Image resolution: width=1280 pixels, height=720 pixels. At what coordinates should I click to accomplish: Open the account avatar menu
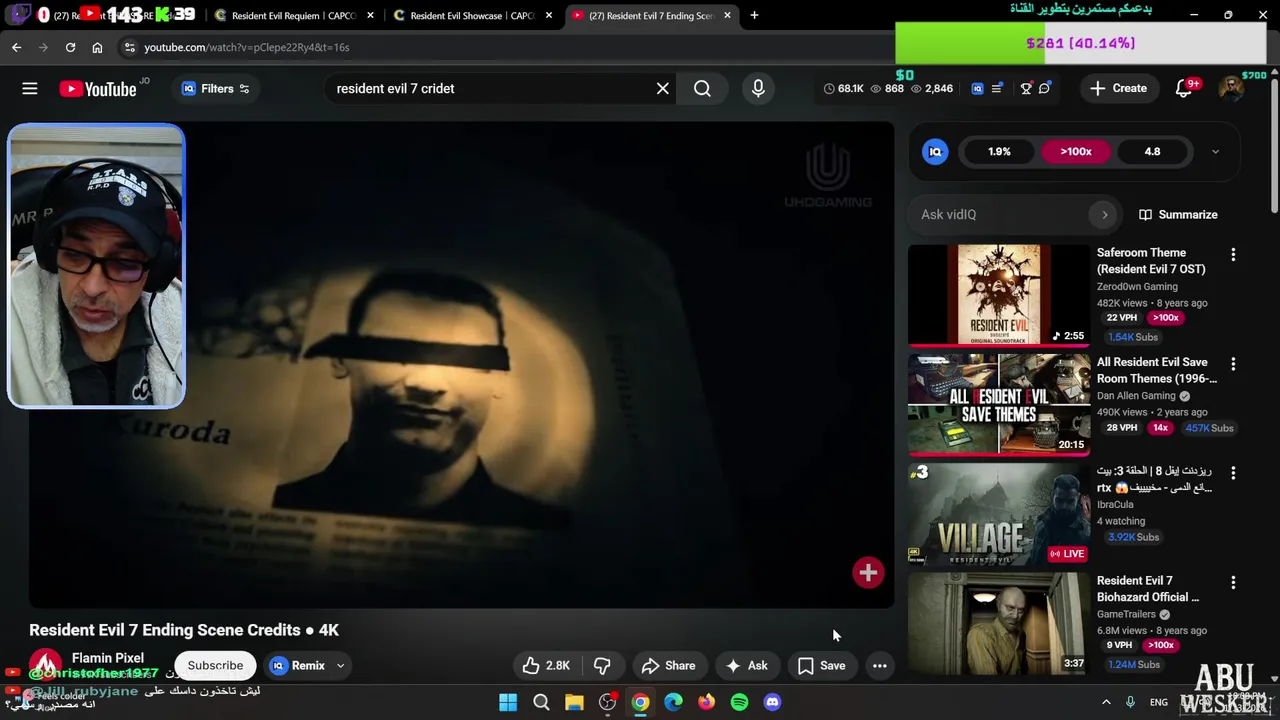(1231, 89)
